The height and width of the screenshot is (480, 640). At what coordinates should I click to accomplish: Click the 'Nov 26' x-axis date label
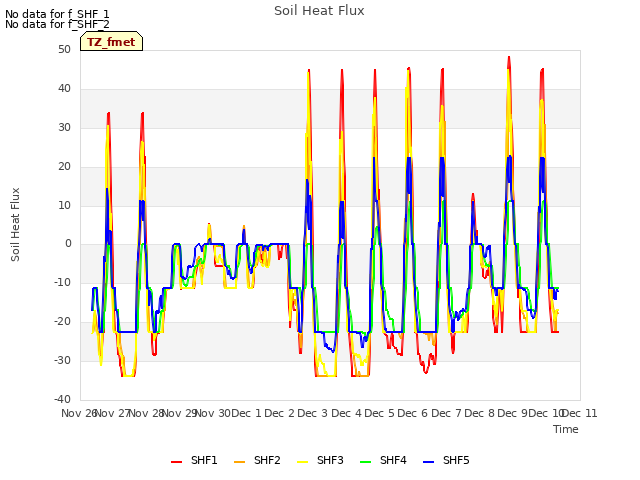click(x=78, y=413)
